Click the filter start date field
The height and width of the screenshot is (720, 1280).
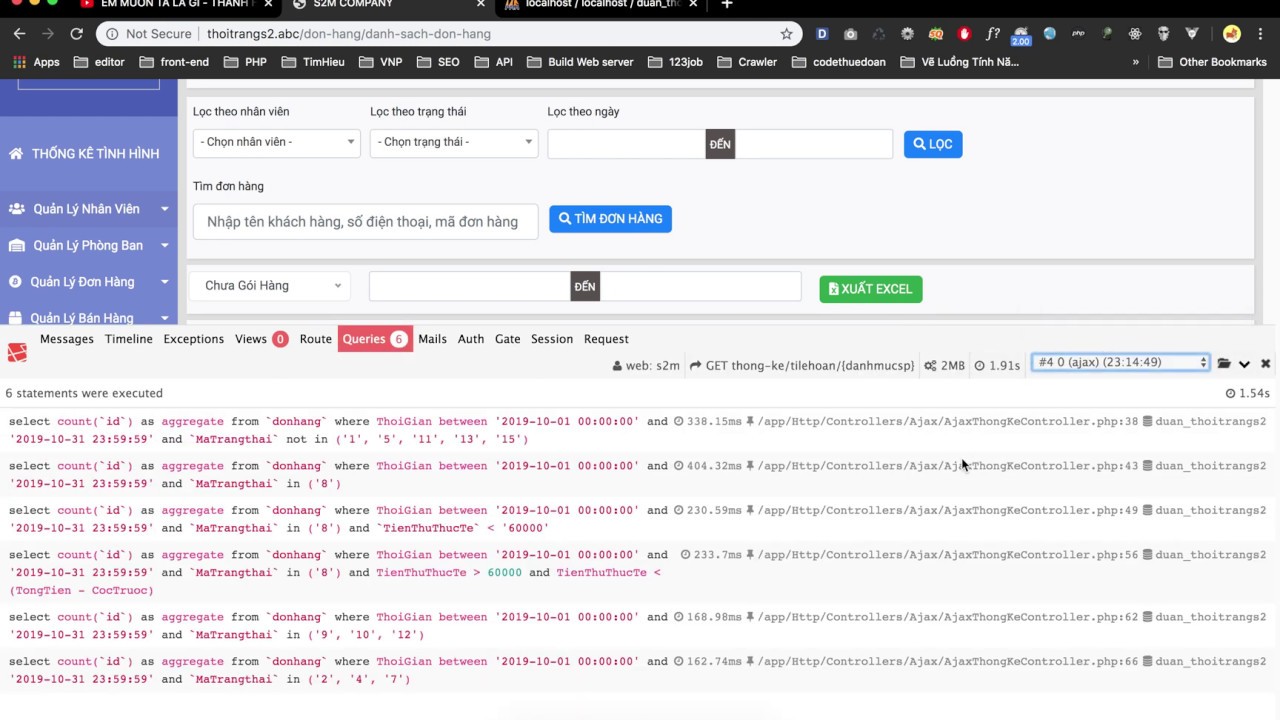click(627, 144)
